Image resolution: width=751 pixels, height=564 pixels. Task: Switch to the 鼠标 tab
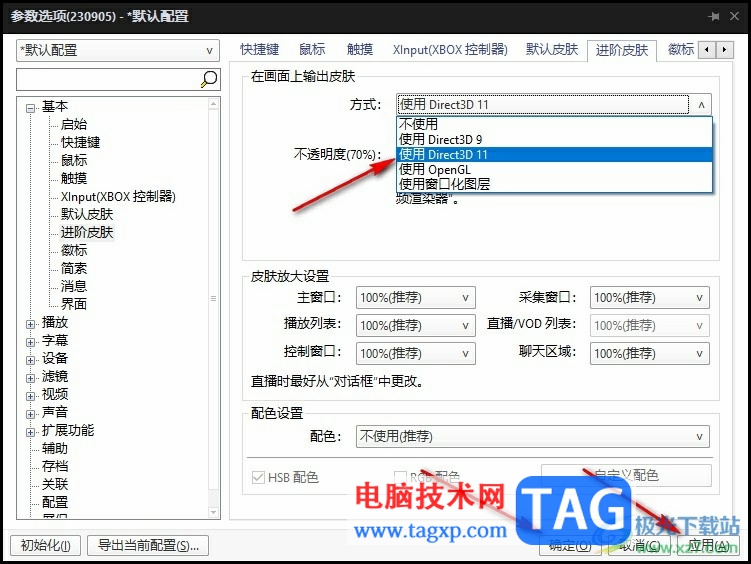[x=312, y=49]
